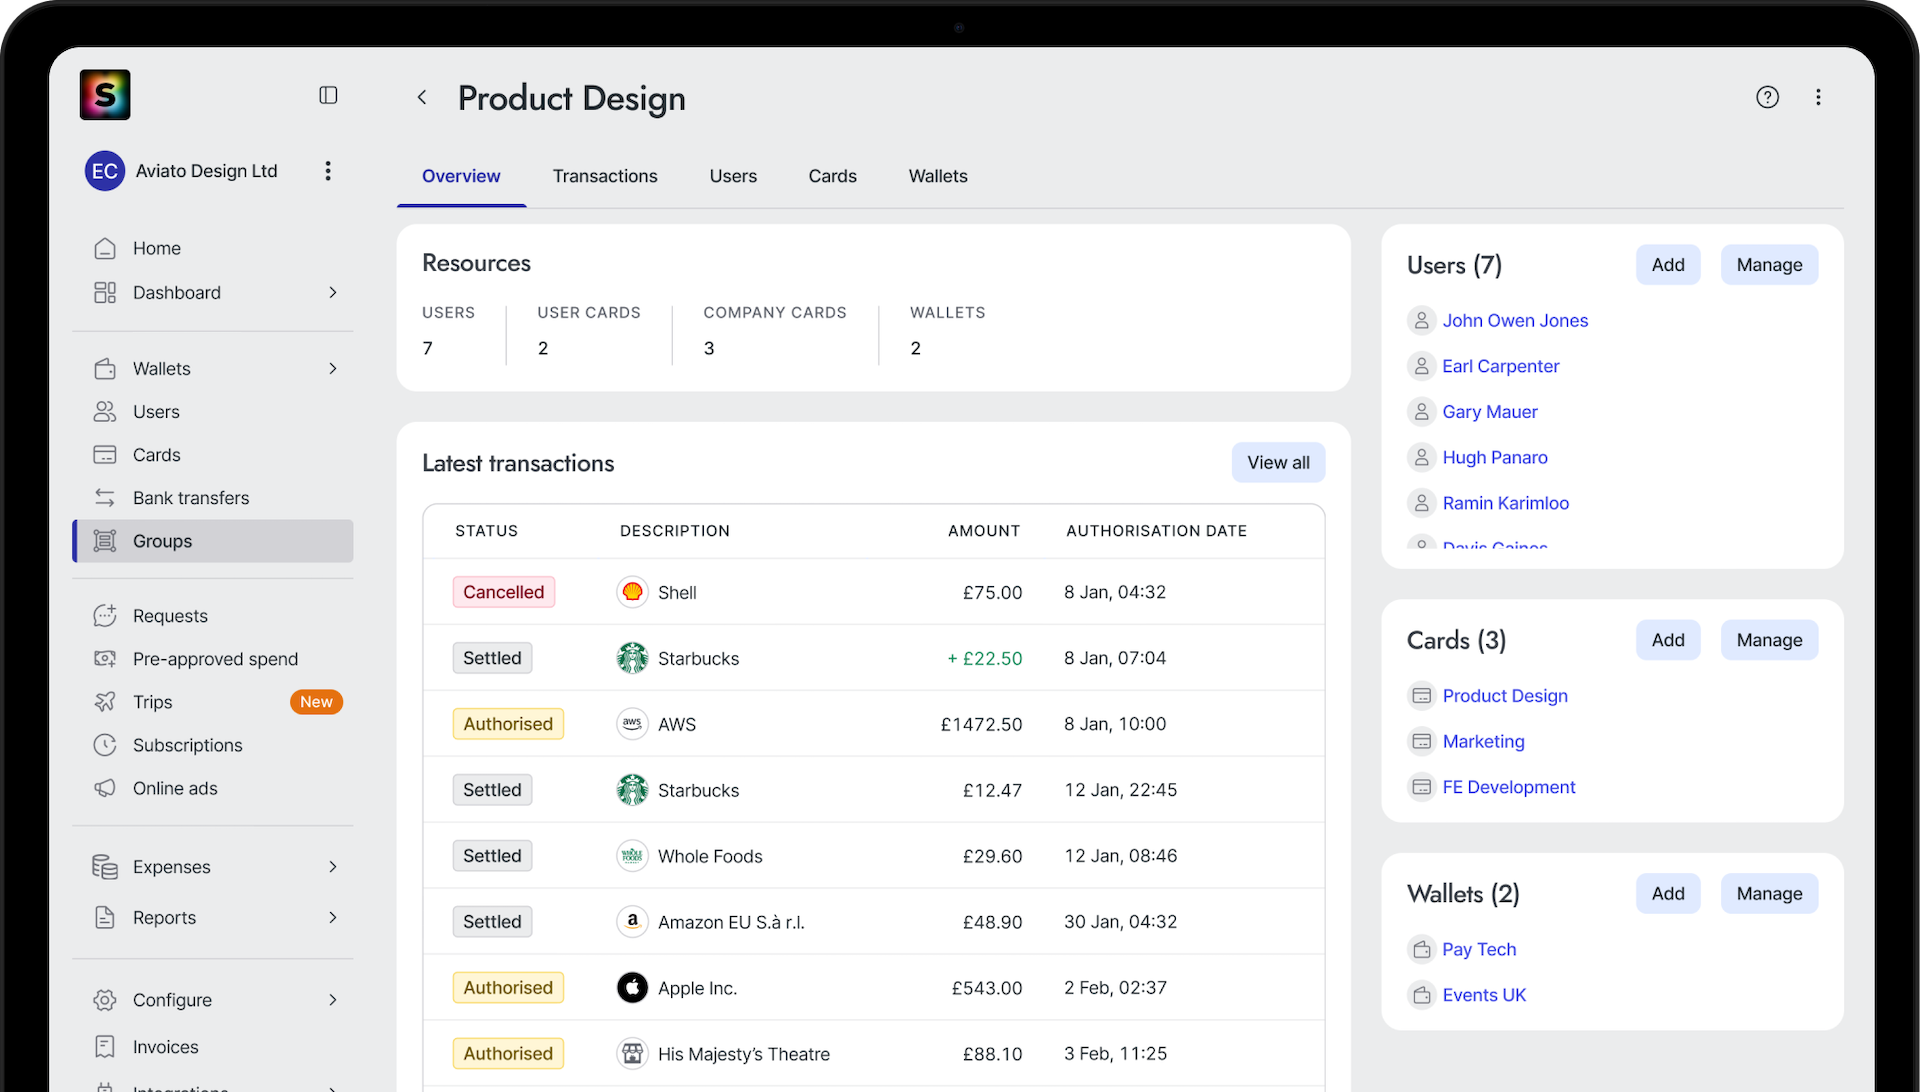Open the Wallets tab
This screenshot has width=1920, height=1092.
point(937,176)
